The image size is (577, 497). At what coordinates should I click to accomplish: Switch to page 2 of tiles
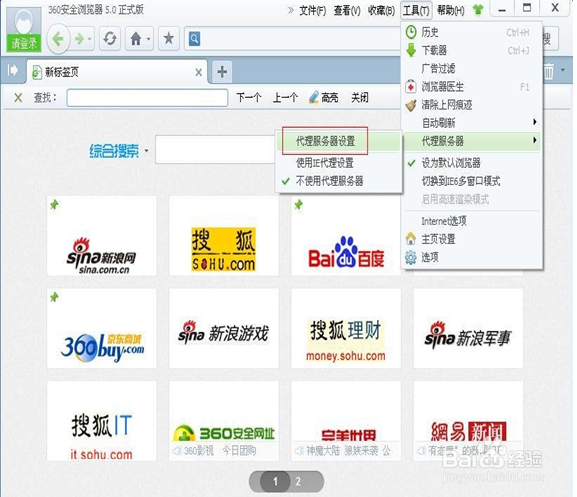[298, 481]
